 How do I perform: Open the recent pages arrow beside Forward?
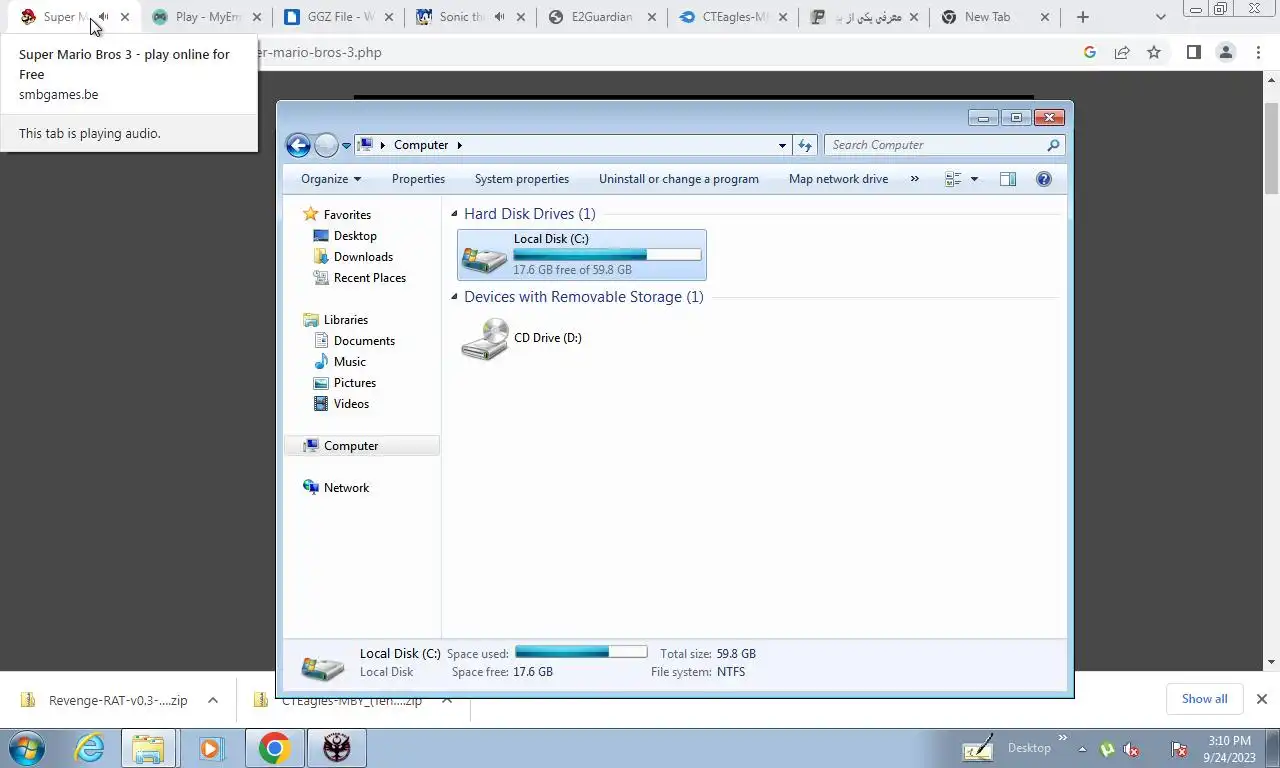pos(347,145)
